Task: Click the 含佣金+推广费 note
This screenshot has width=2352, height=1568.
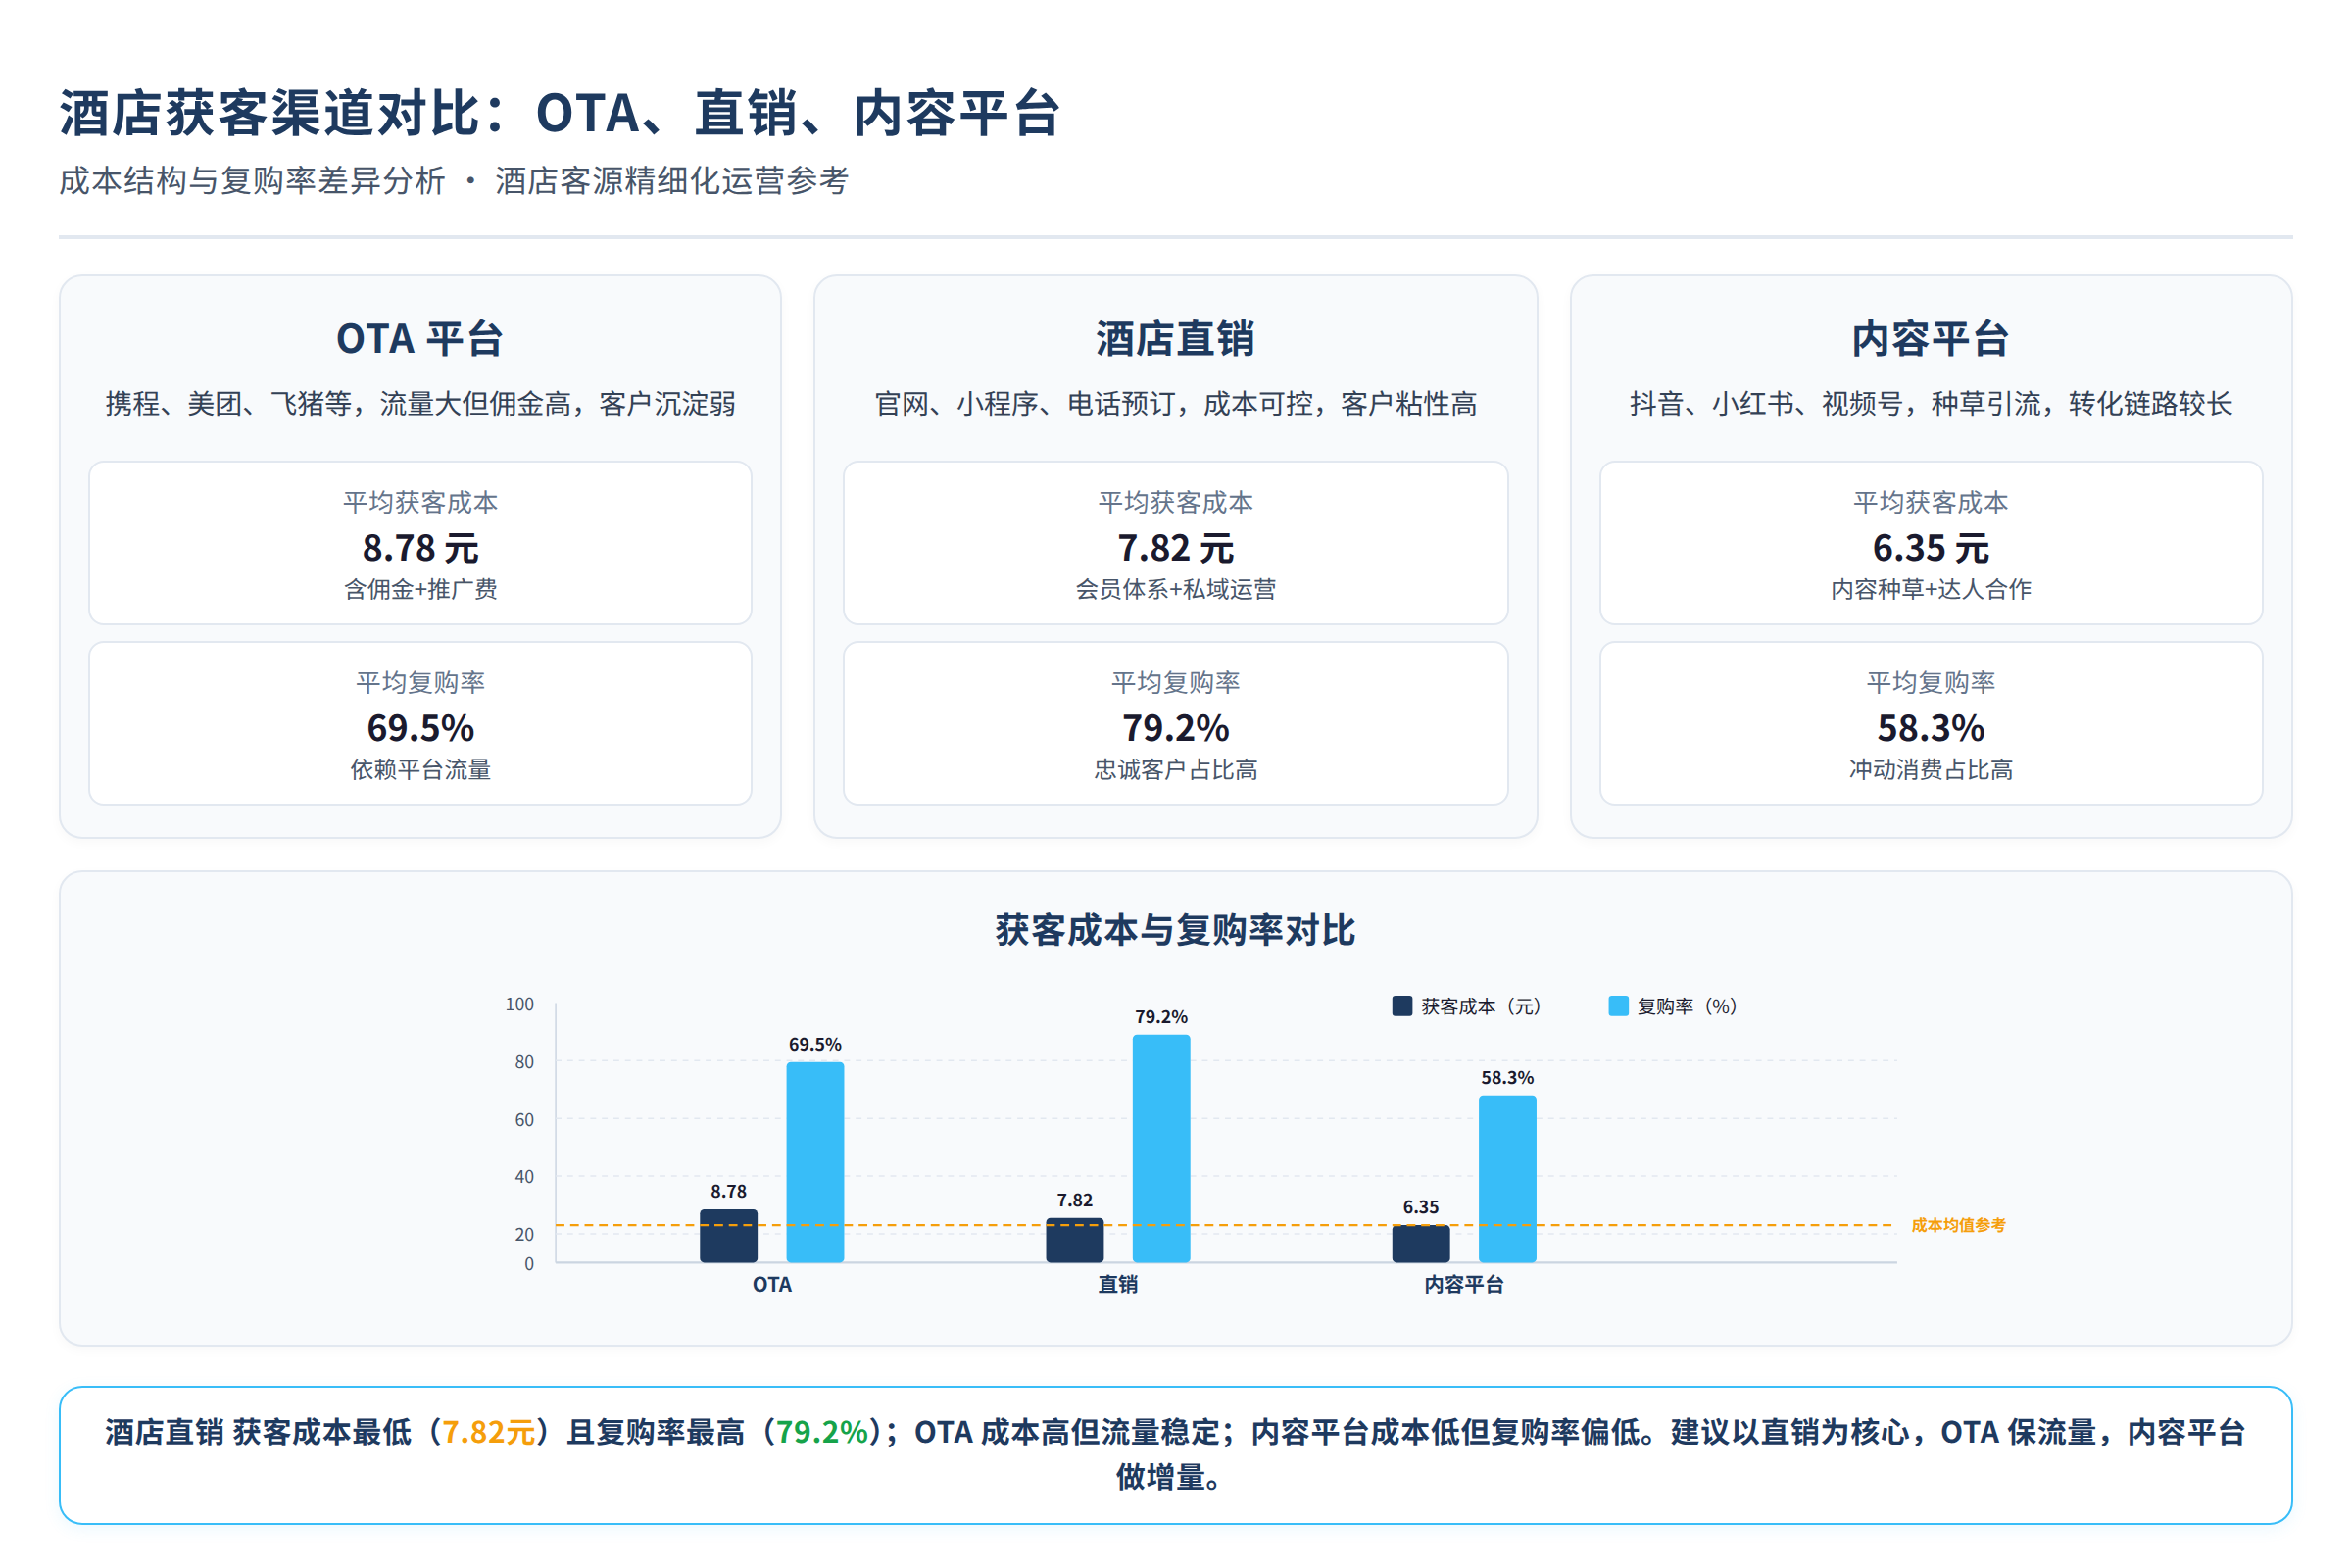Action: 420,589
